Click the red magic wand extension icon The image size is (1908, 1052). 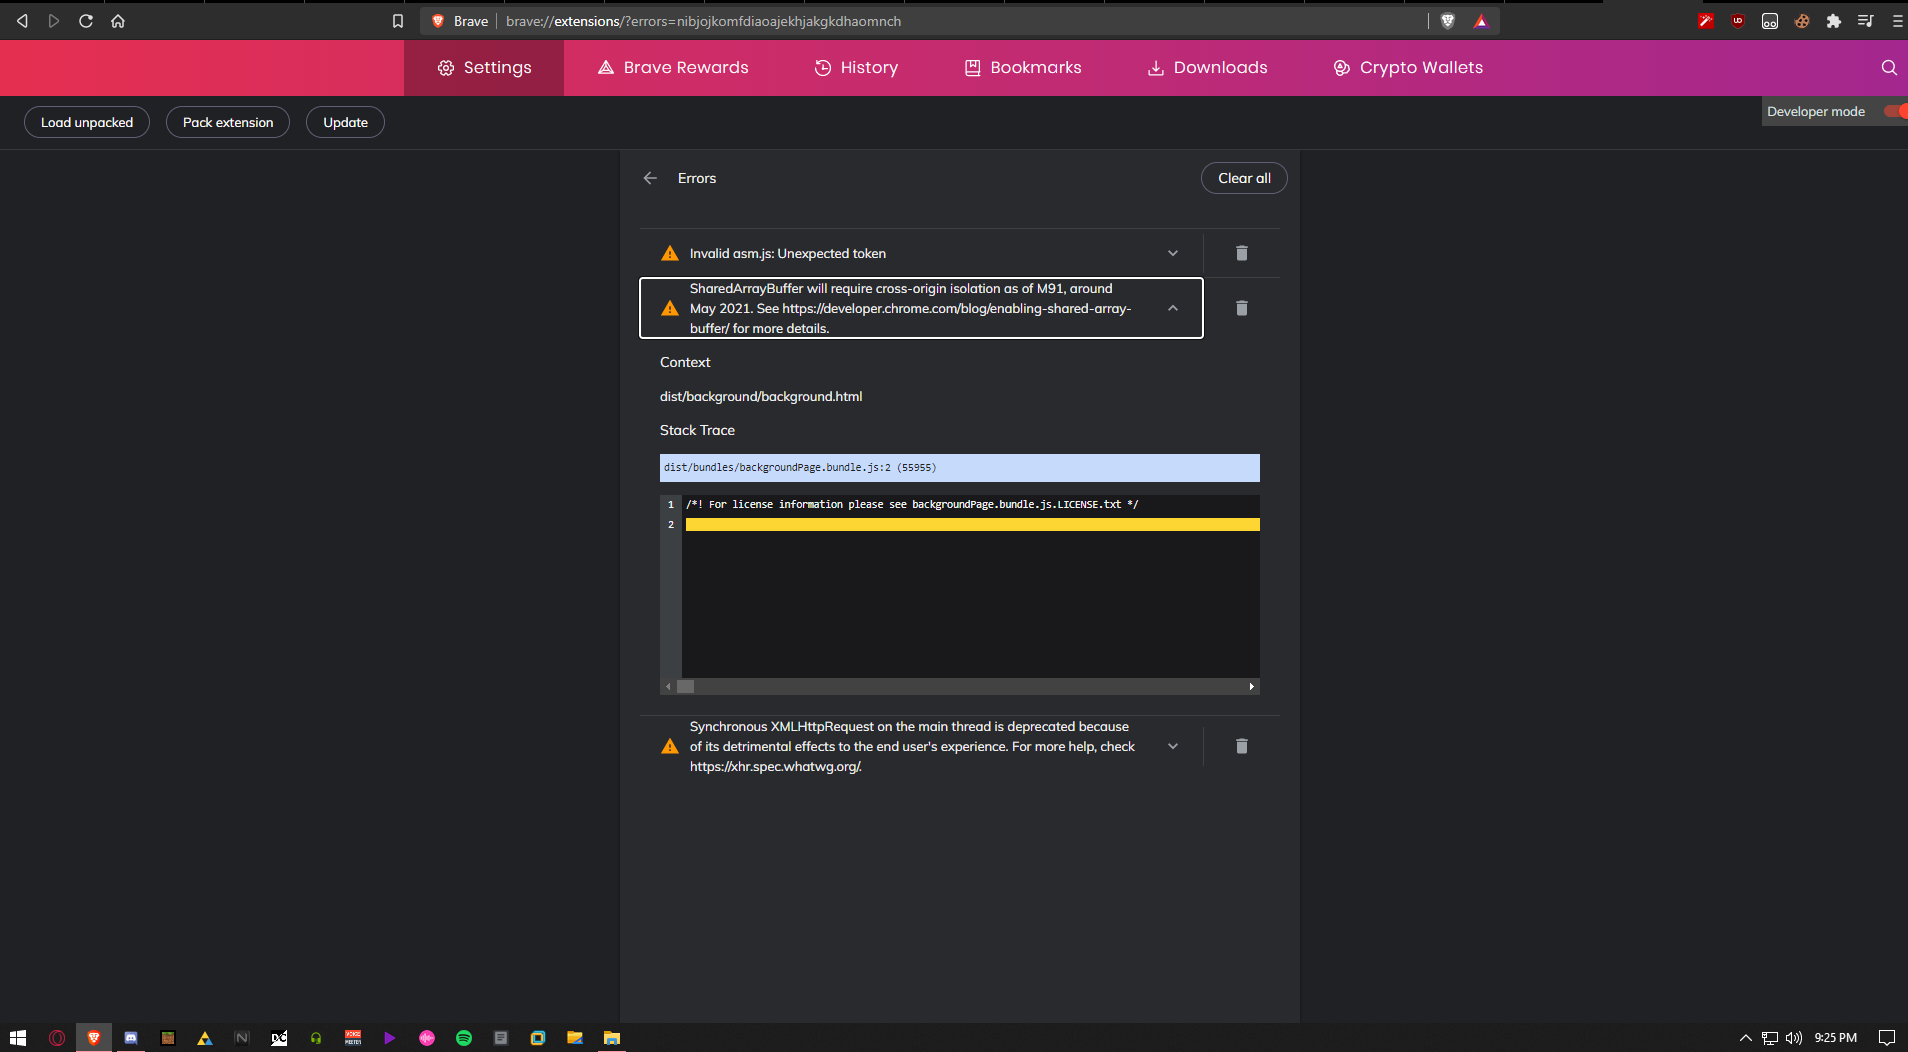tap(1706, 20)
